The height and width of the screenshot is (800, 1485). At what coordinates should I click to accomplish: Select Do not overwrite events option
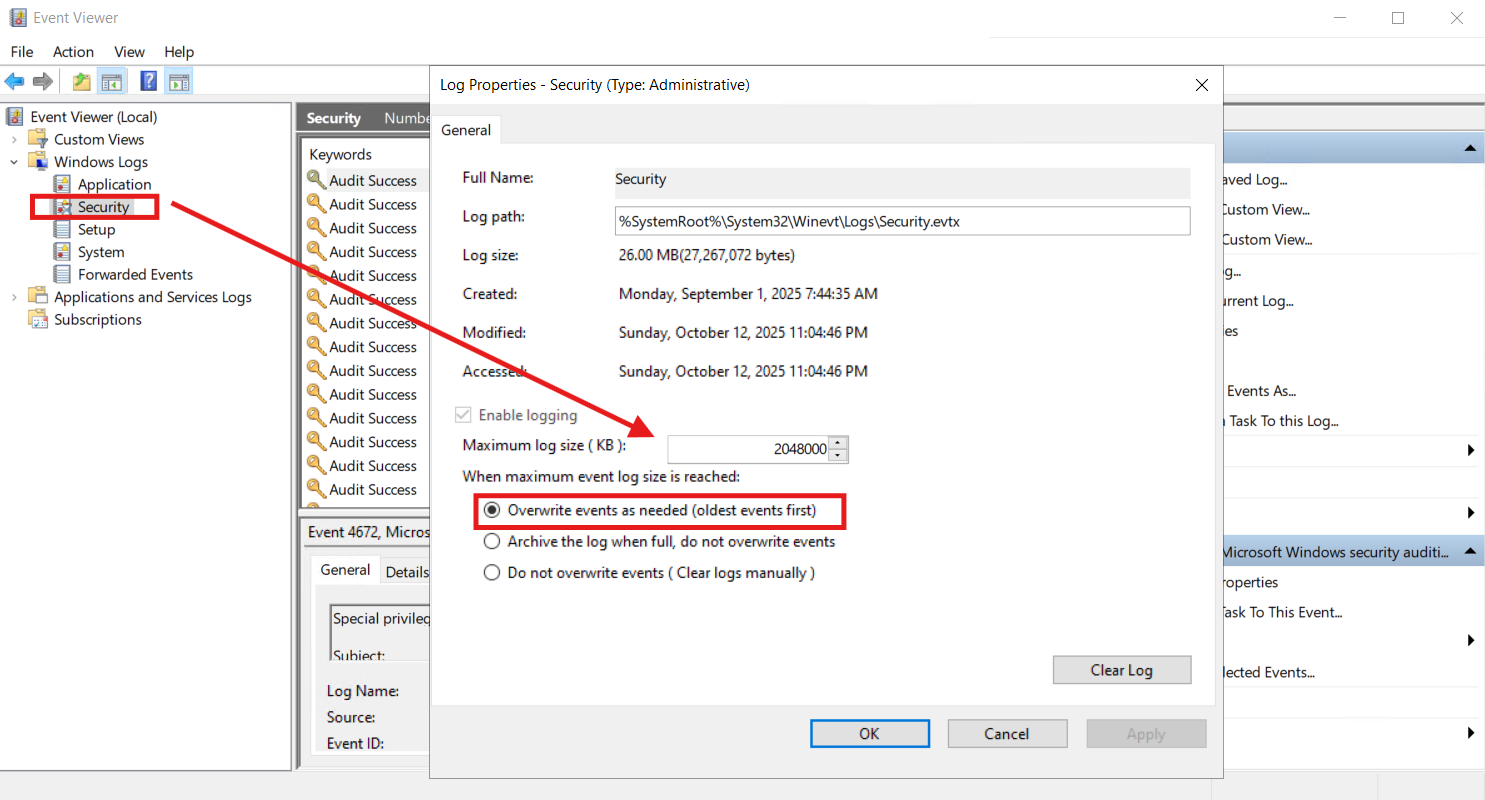pos(492,572)
